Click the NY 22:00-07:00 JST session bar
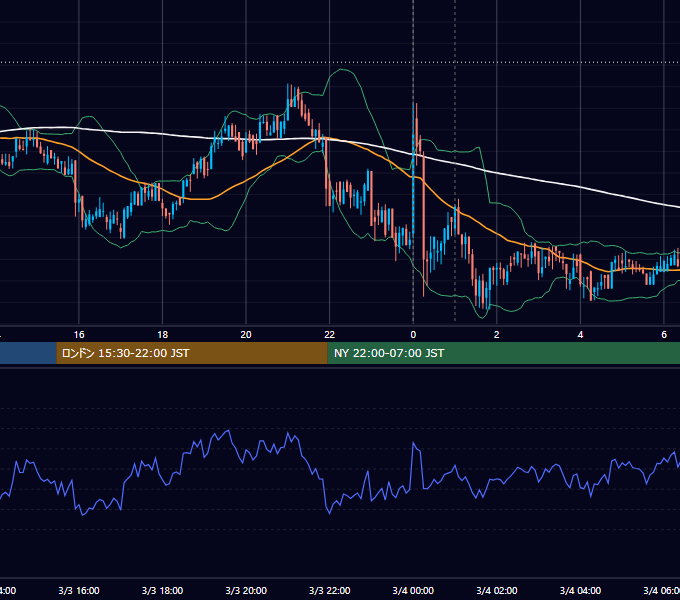The width and height of the screenshot is (680, 600). 503,353
